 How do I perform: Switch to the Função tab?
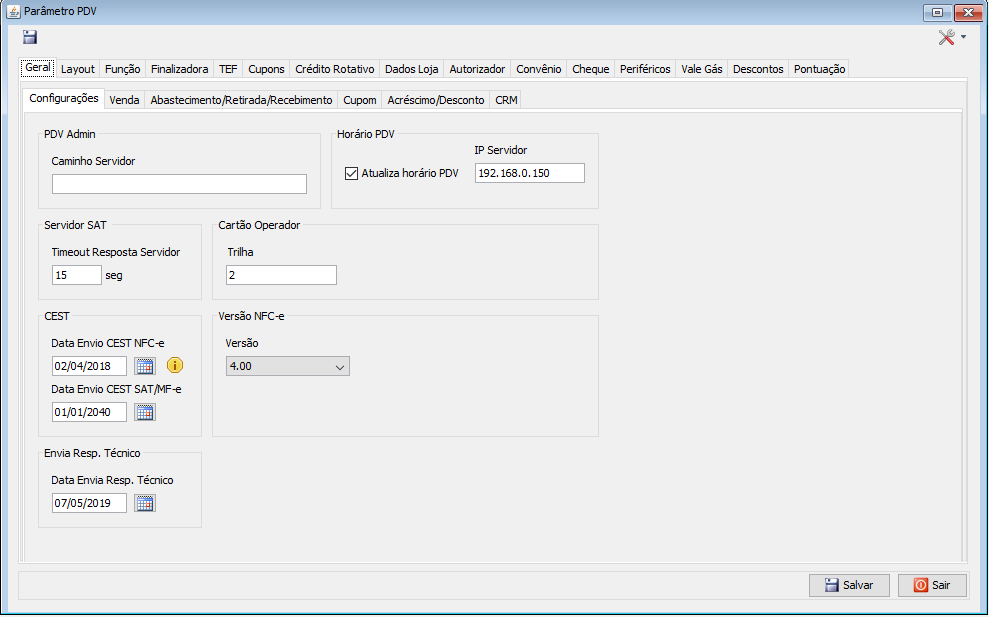pos(122,69)
